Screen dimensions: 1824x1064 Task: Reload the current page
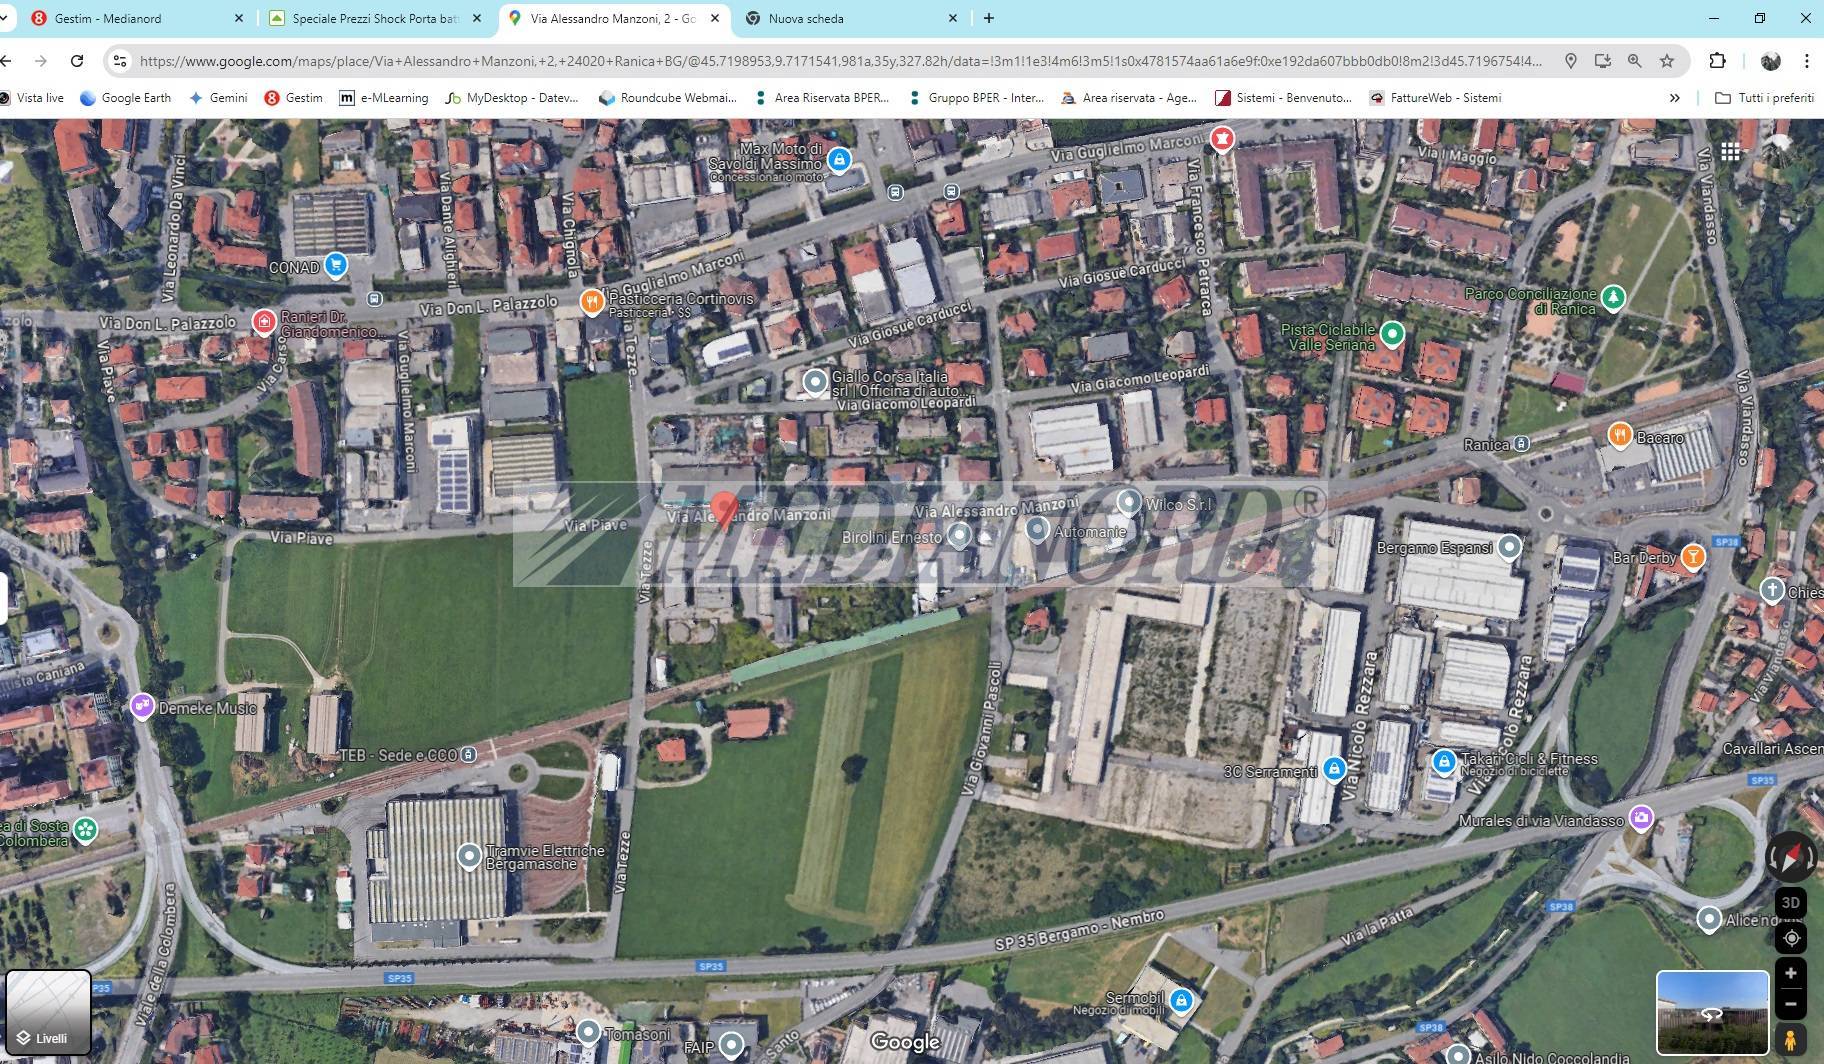(x=77, y=61)
